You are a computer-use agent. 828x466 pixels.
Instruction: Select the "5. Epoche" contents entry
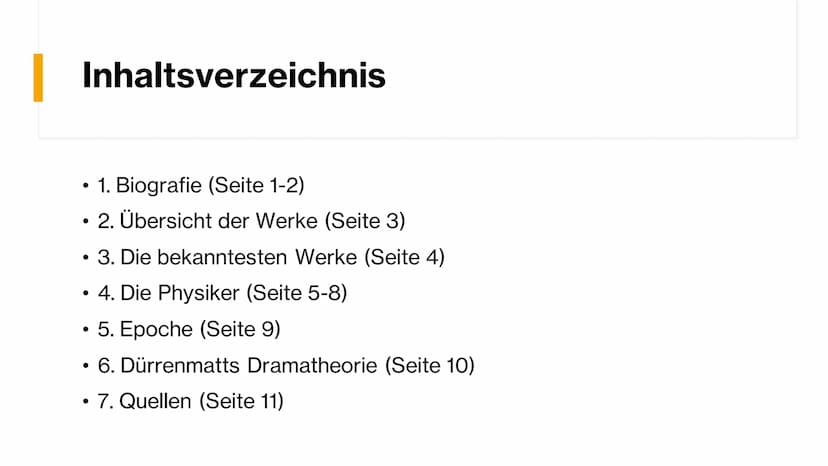tap(146, 329)
